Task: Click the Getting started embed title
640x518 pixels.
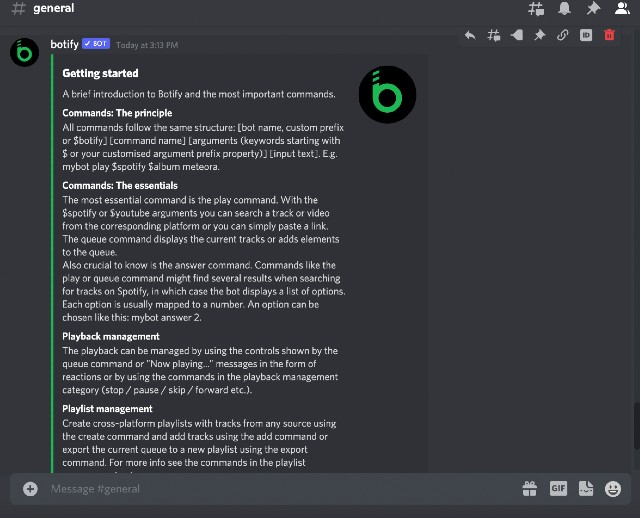Action: 100,73
